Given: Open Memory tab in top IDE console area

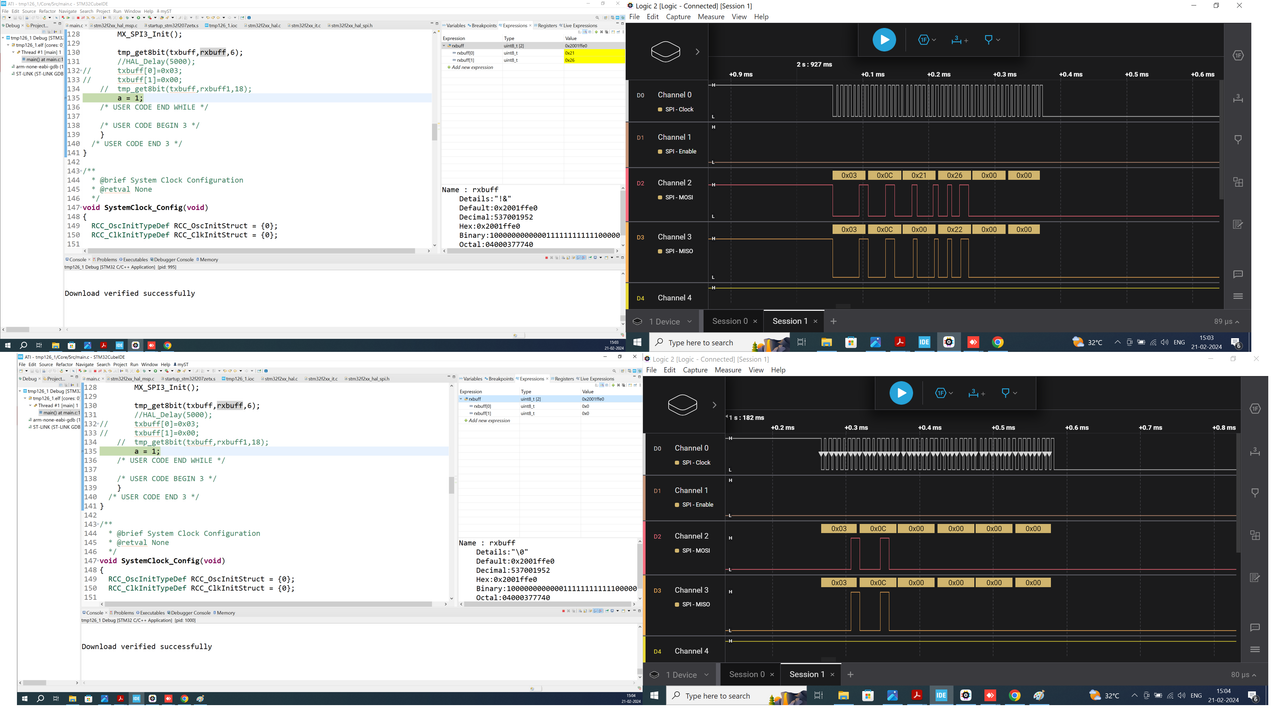Looking at the screenshot, I should tap(207, 260).
